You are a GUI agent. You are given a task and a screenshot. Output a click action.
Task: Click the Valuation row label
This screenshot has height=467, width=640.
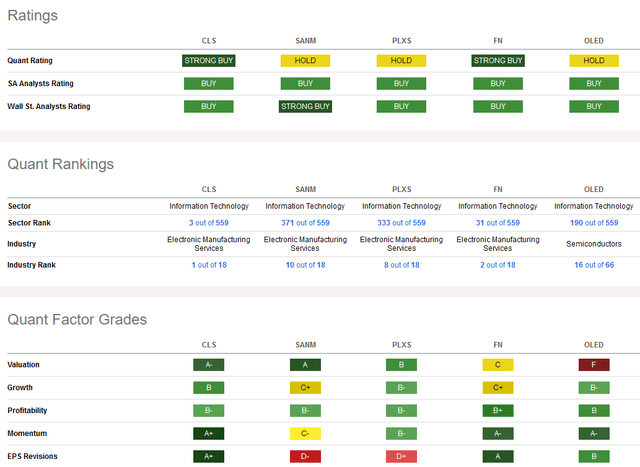[26, 366]
